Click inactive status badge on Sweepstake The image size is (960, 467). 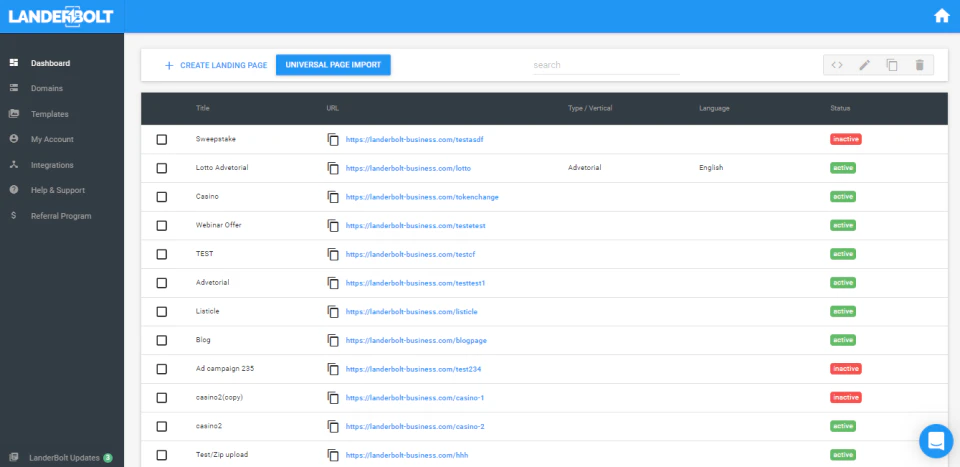846,139
